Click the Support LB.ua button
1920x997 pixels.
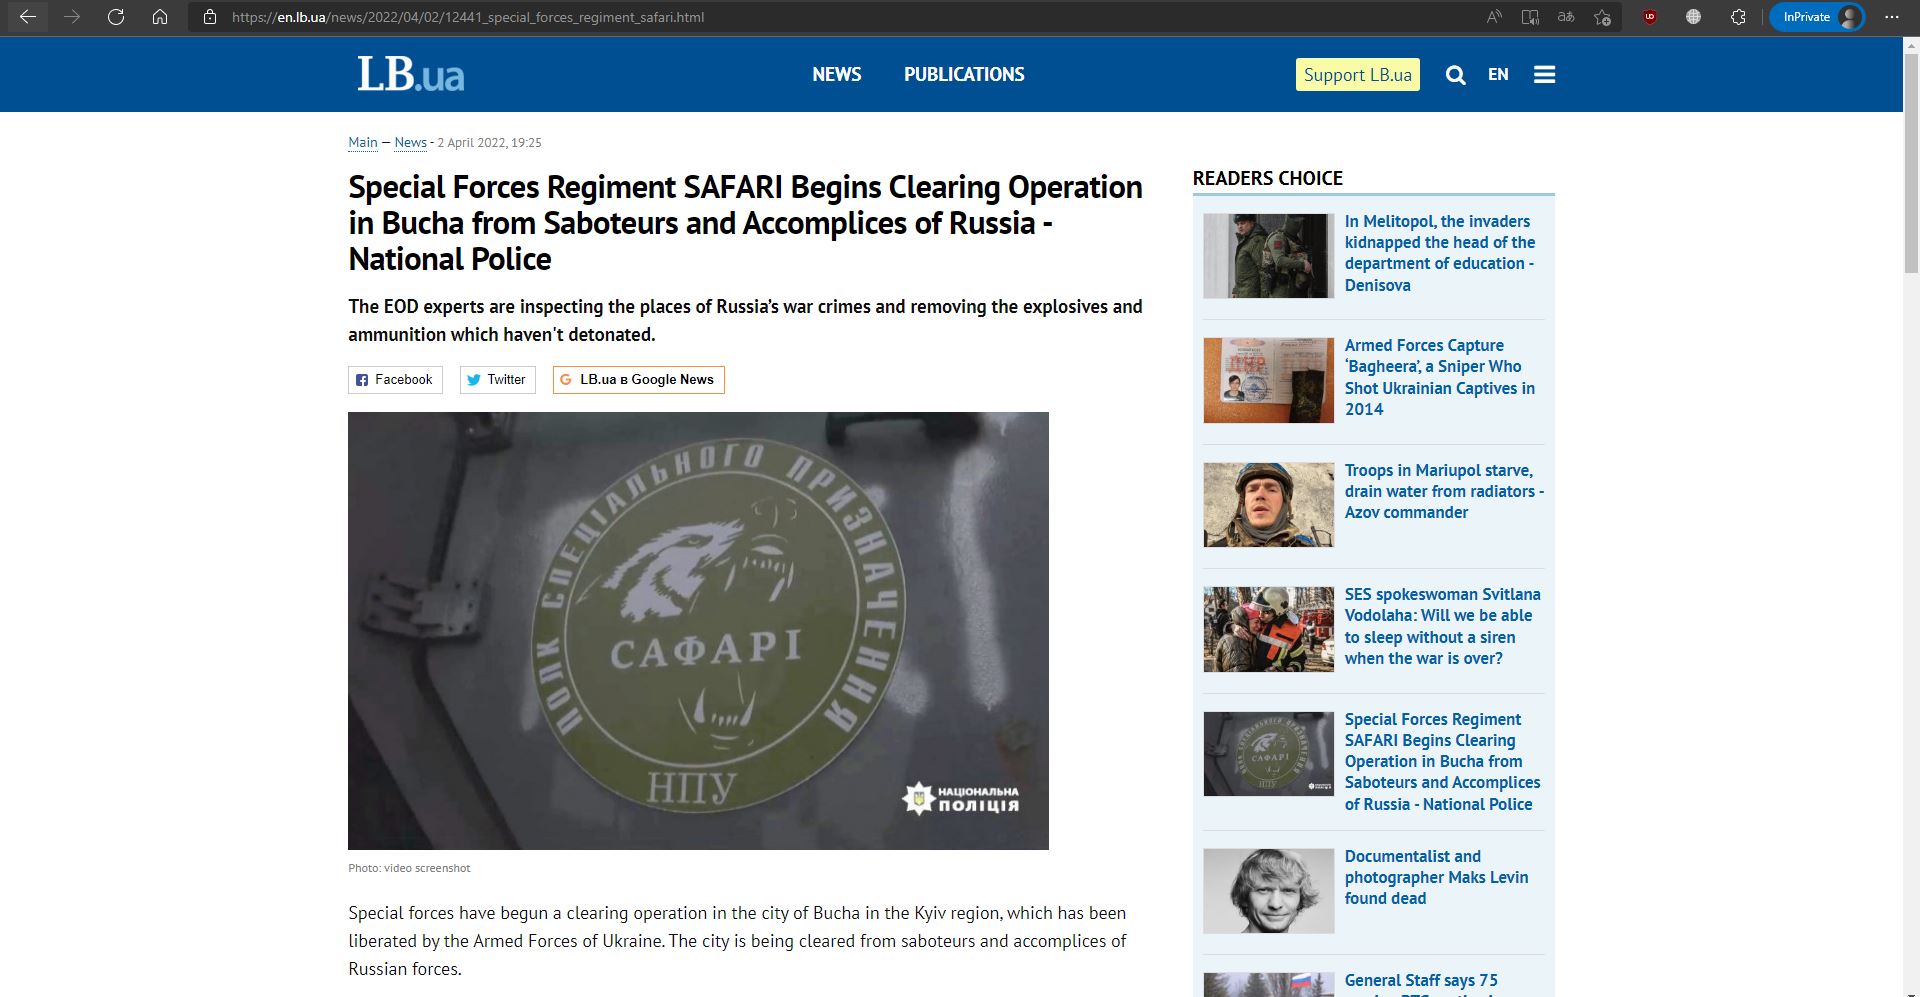1357,75
